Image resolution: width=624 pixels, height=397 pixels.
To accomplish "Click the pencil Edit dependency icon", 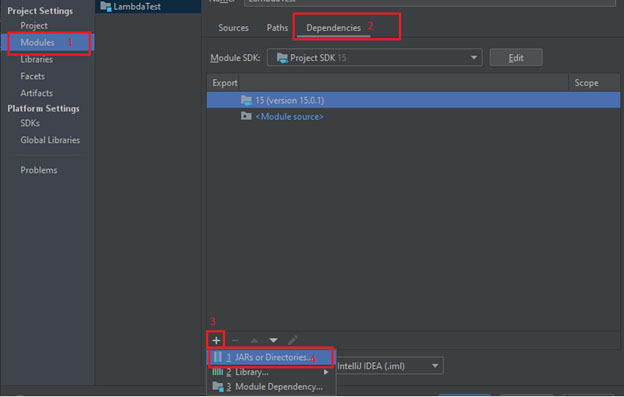I will coord(292,340).
